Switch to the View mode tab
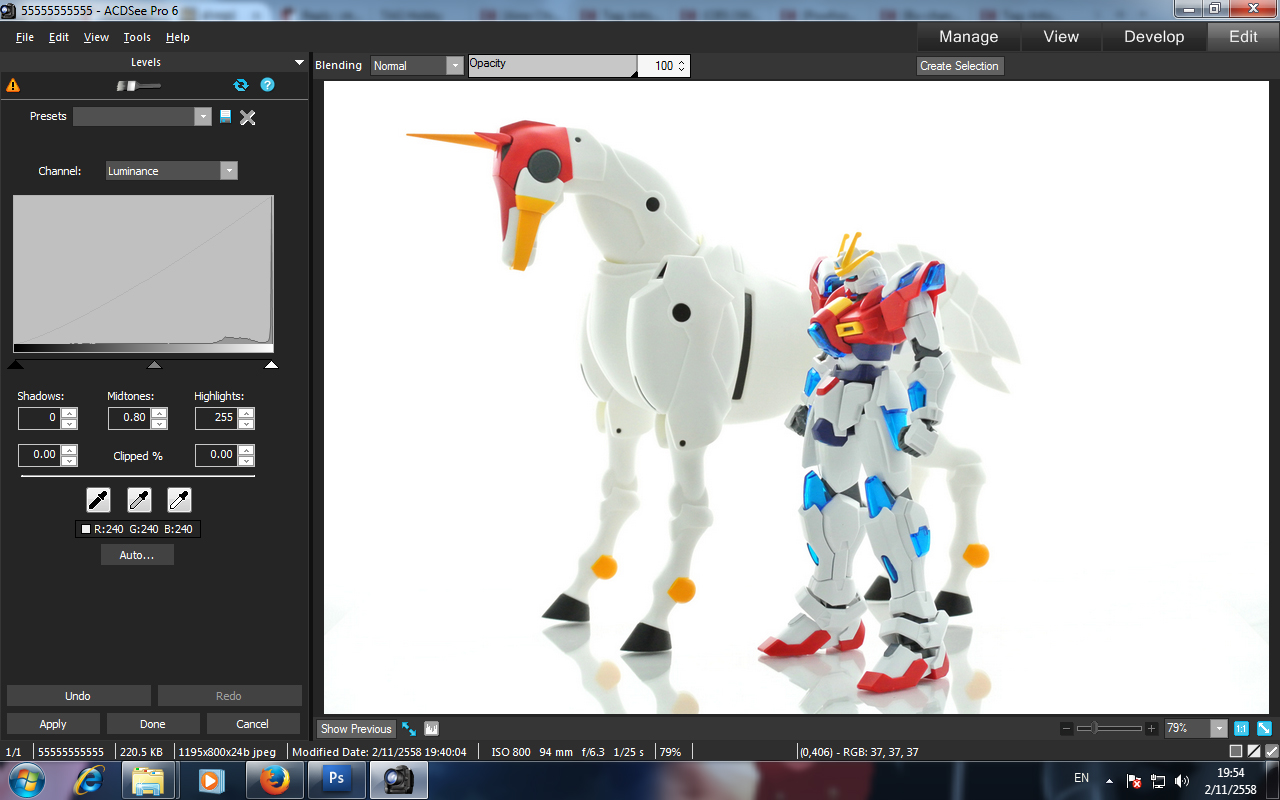1280x800 pixels. click(x=1061, y=37)
